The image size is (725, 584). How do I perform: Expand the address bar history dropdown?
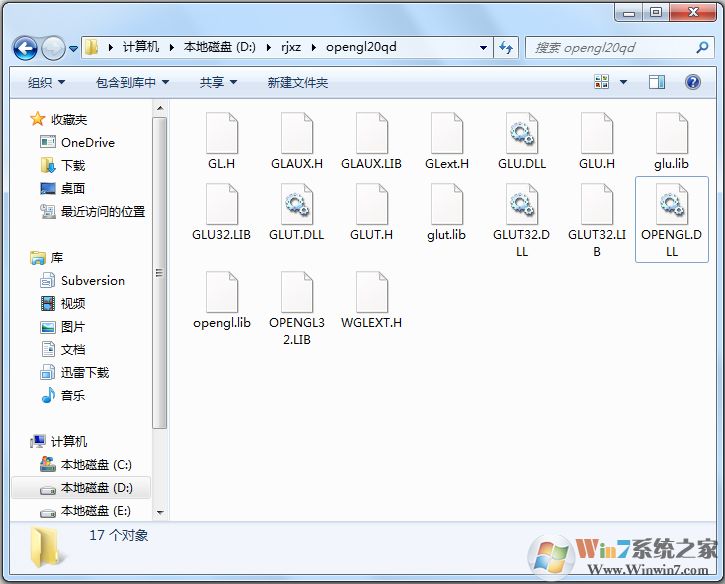[483, 48]
